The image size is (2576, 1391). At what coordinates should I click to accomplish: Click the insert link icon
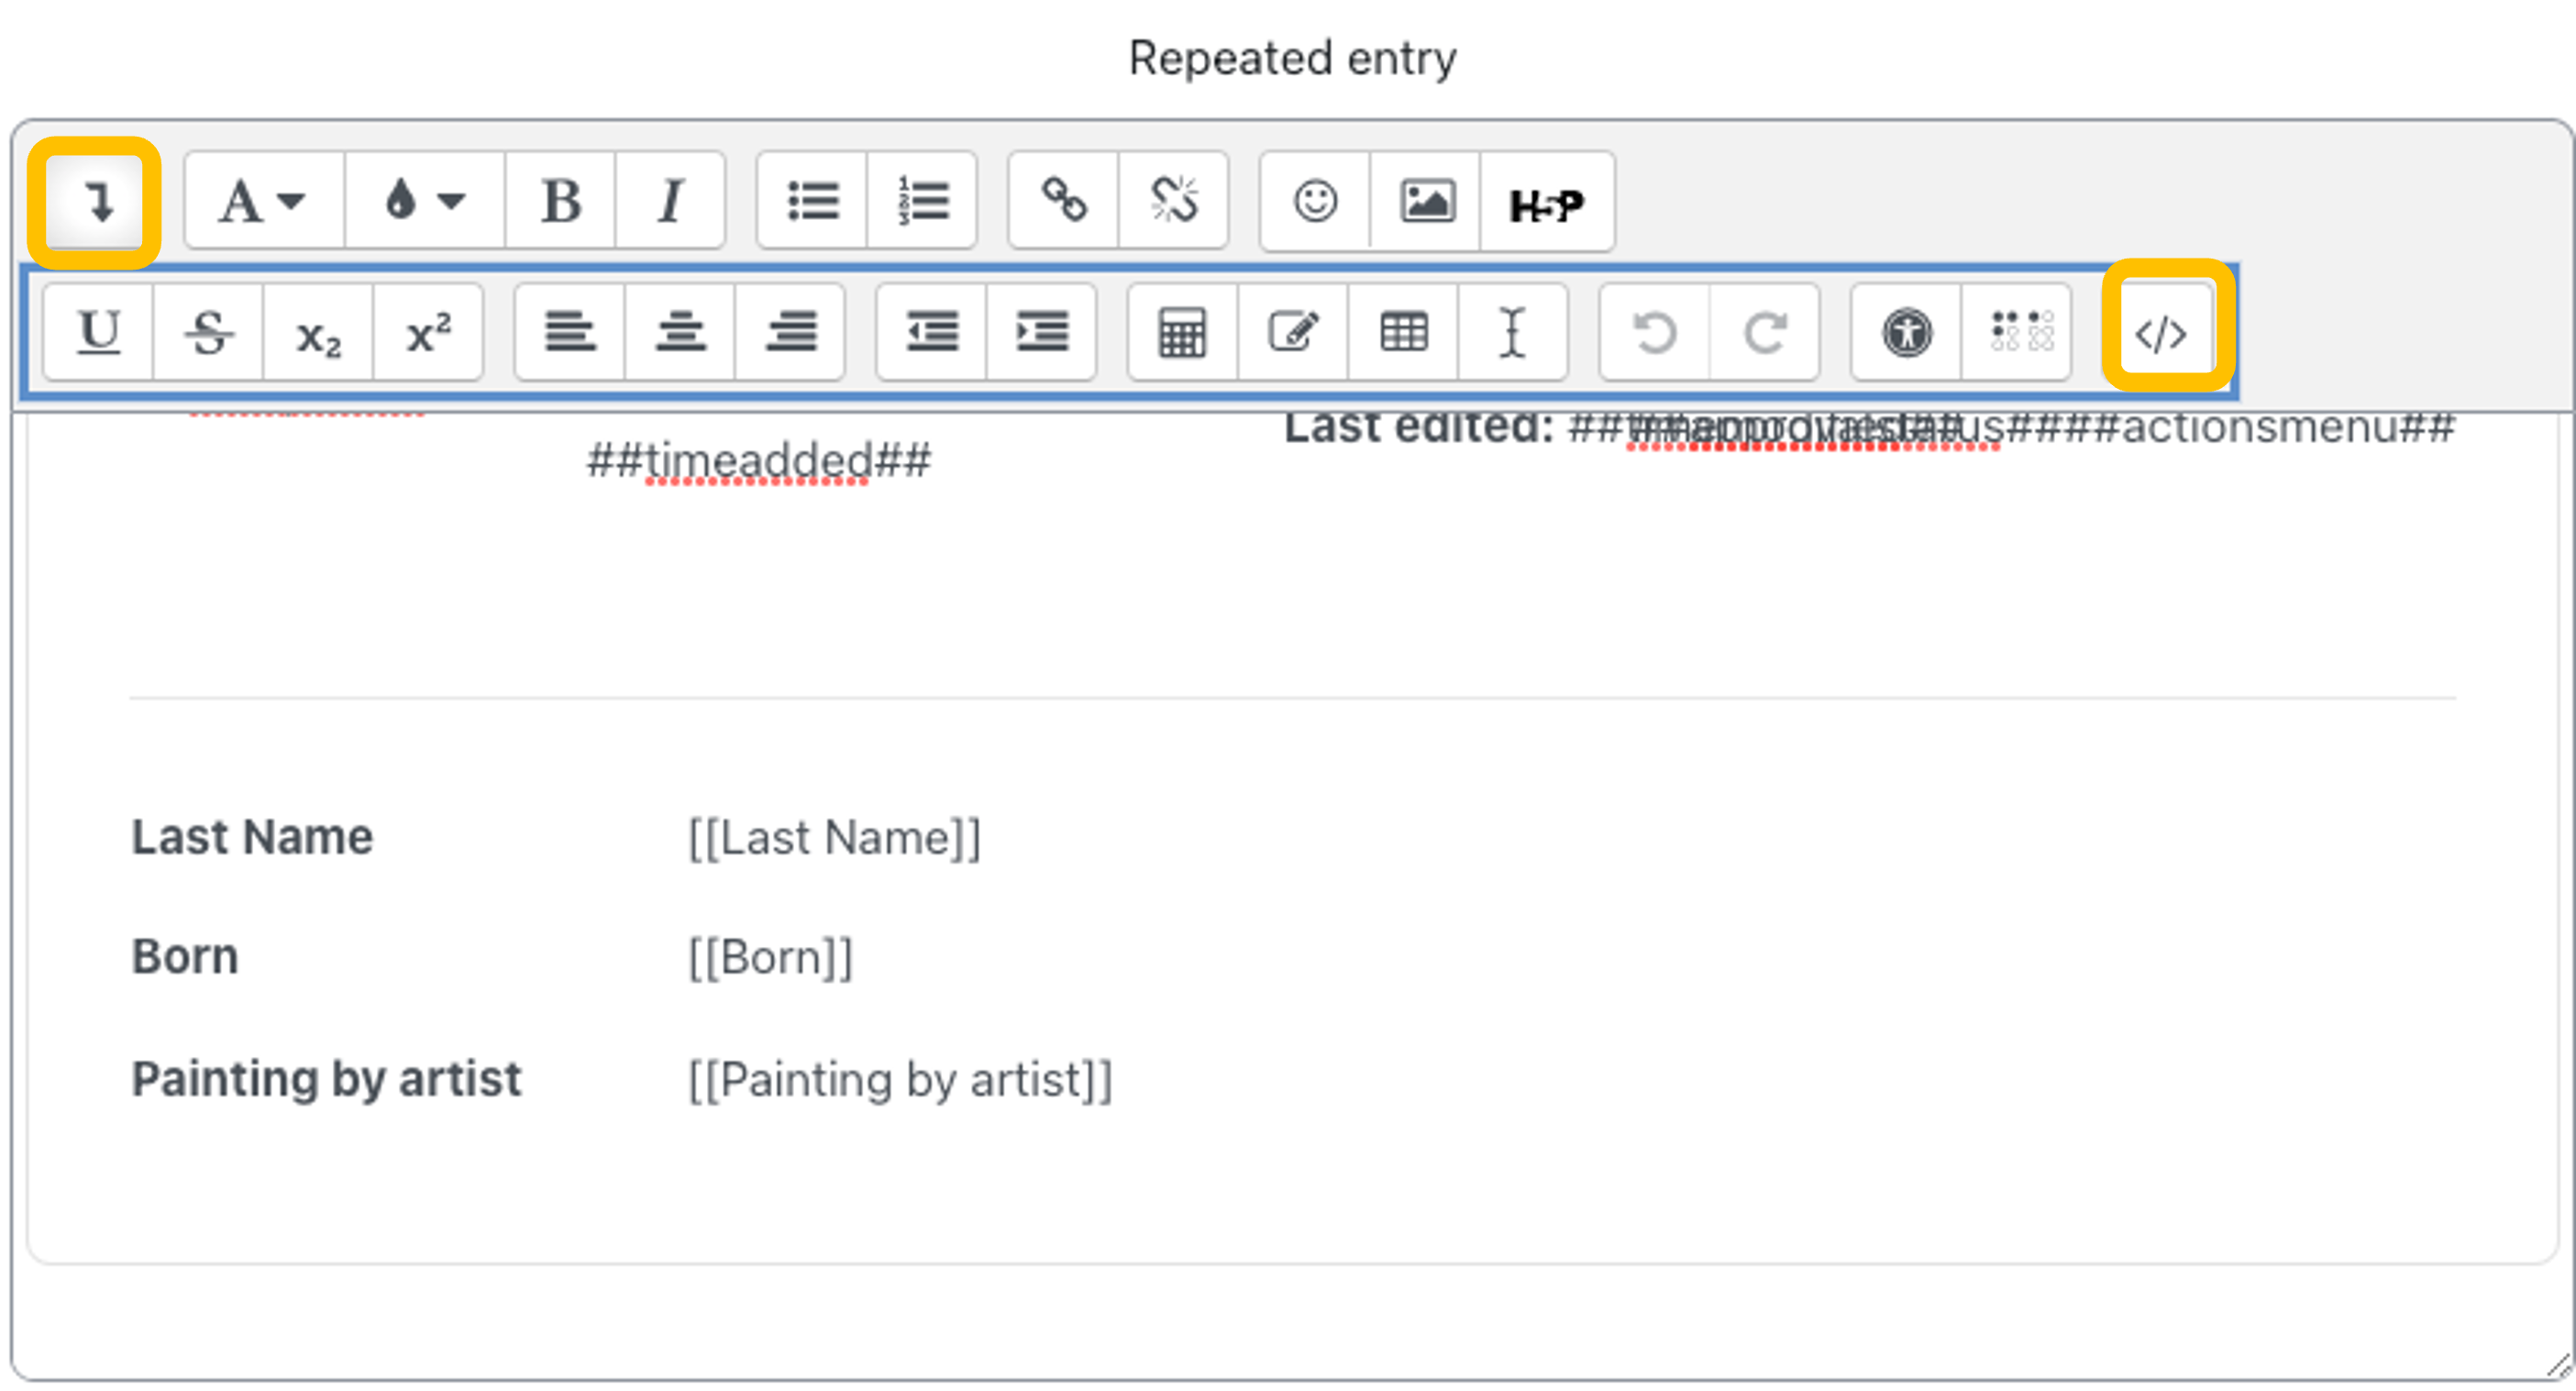pyautogui.click(x=1063, y=201)
